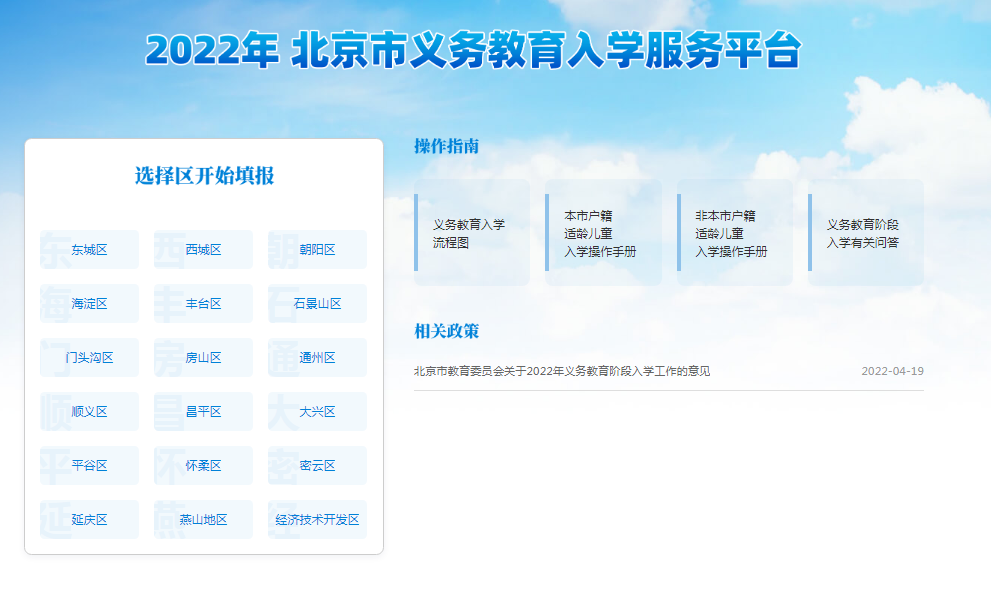The width and height of the screenshot is (991, 591).
Task: Open 非本市户籍适龄儿童入学操作手册 guide
Action: [735, 233]
